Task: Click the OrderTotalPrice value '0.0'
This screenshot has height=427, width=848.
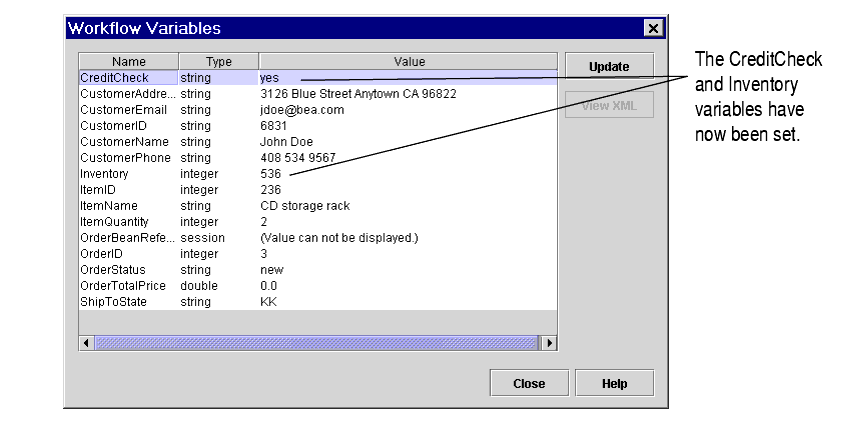Action: click(268, 285)
